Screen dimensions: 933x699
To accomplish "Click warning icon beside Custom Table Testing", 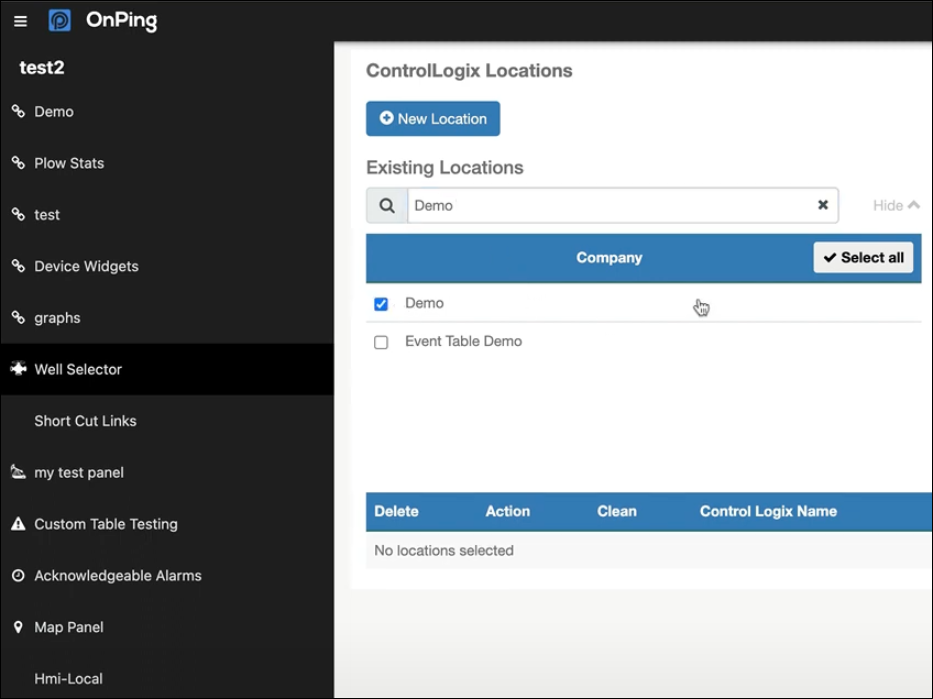I will 18,524.
